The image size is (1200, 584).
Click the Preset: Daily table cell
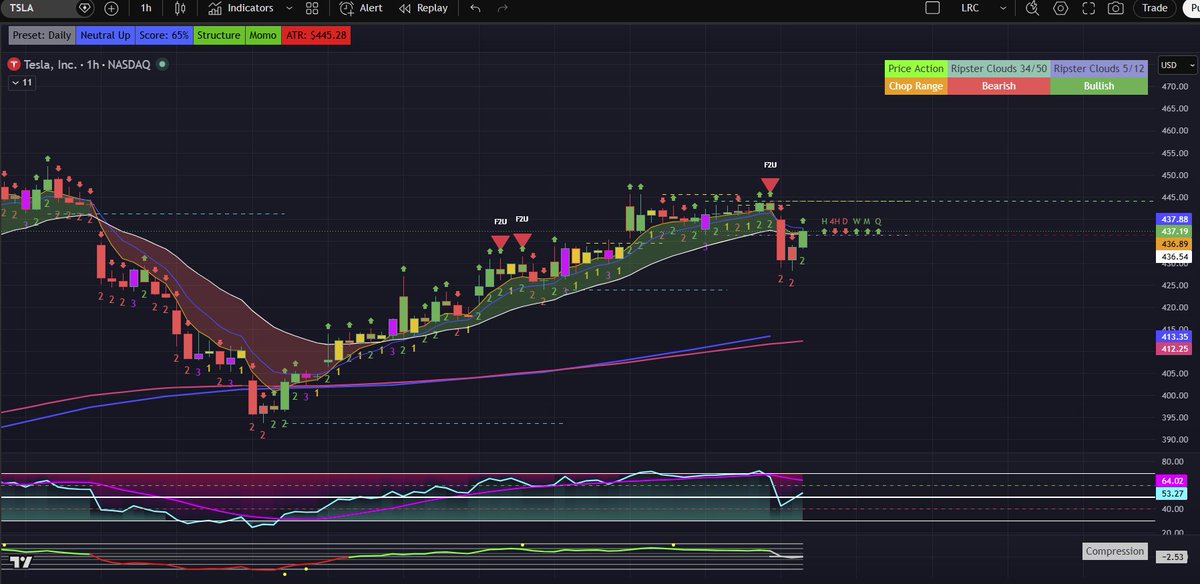click(x=41, y=35)
